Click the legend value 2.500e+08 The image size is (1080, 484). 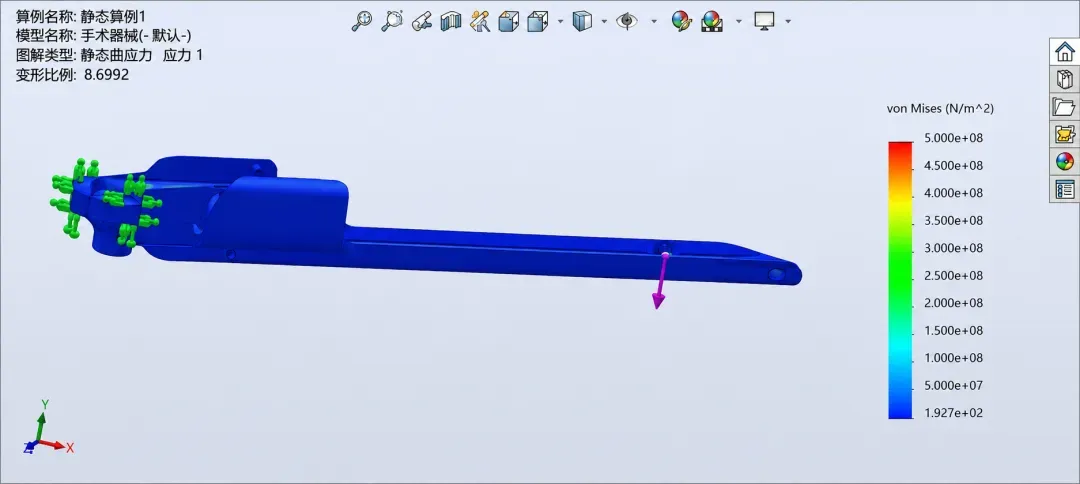tap(953, 275)
